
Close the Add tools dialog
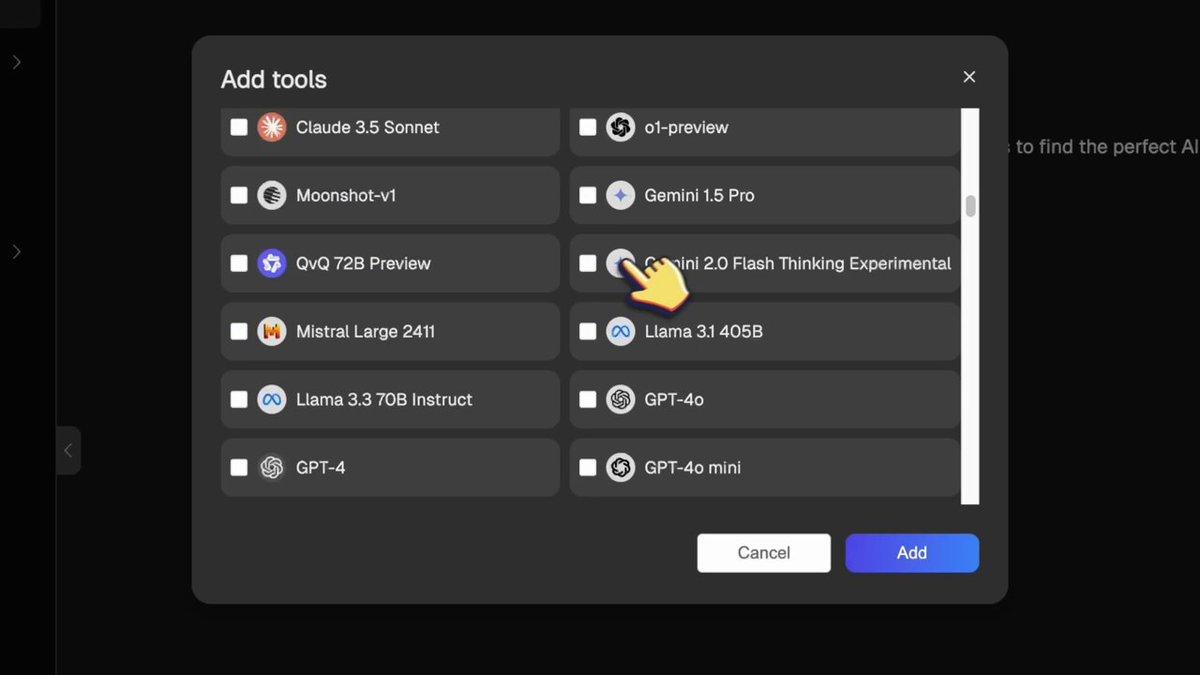point(969,77)
